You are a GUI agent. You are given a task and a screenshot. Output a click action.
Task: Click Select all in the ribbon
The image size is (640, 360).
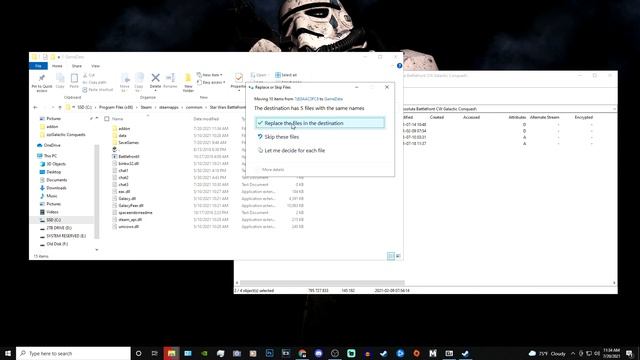point(286,75)
